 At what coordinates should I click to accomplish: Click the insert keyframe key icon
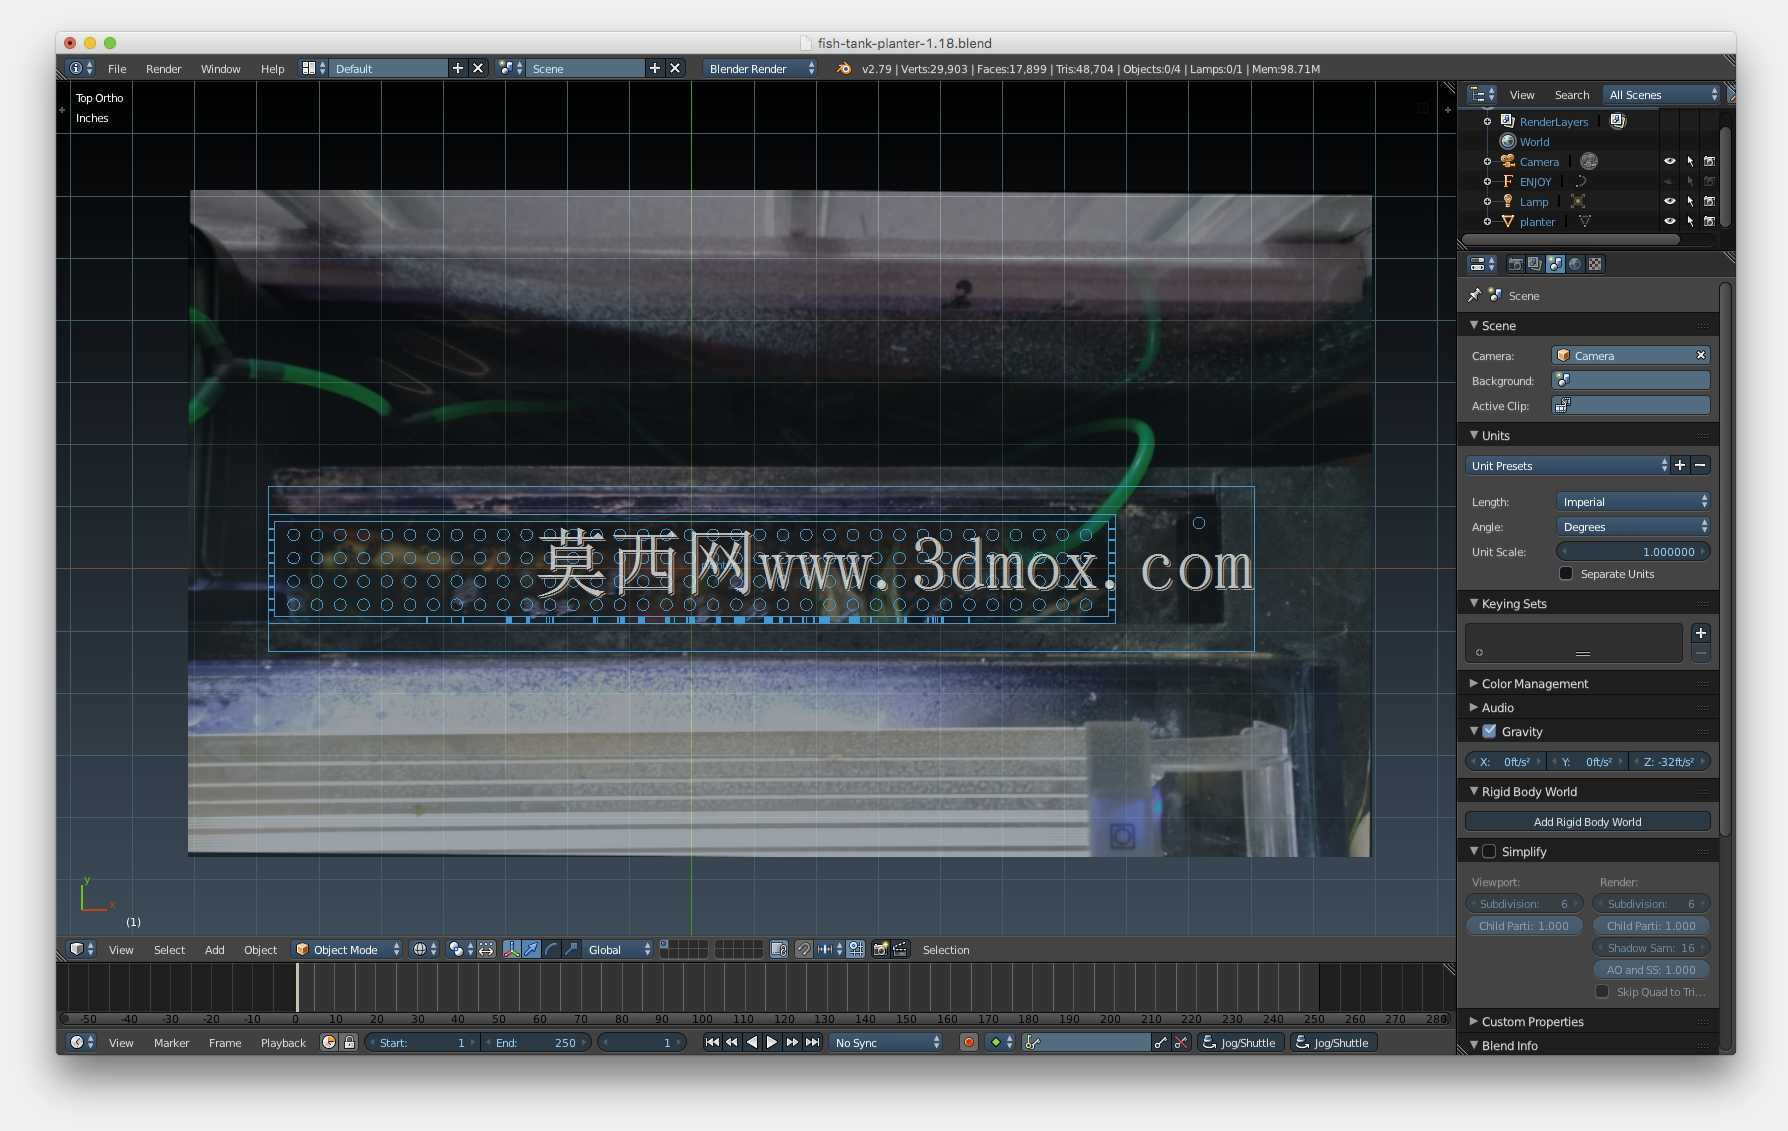coord(1160,1042)
